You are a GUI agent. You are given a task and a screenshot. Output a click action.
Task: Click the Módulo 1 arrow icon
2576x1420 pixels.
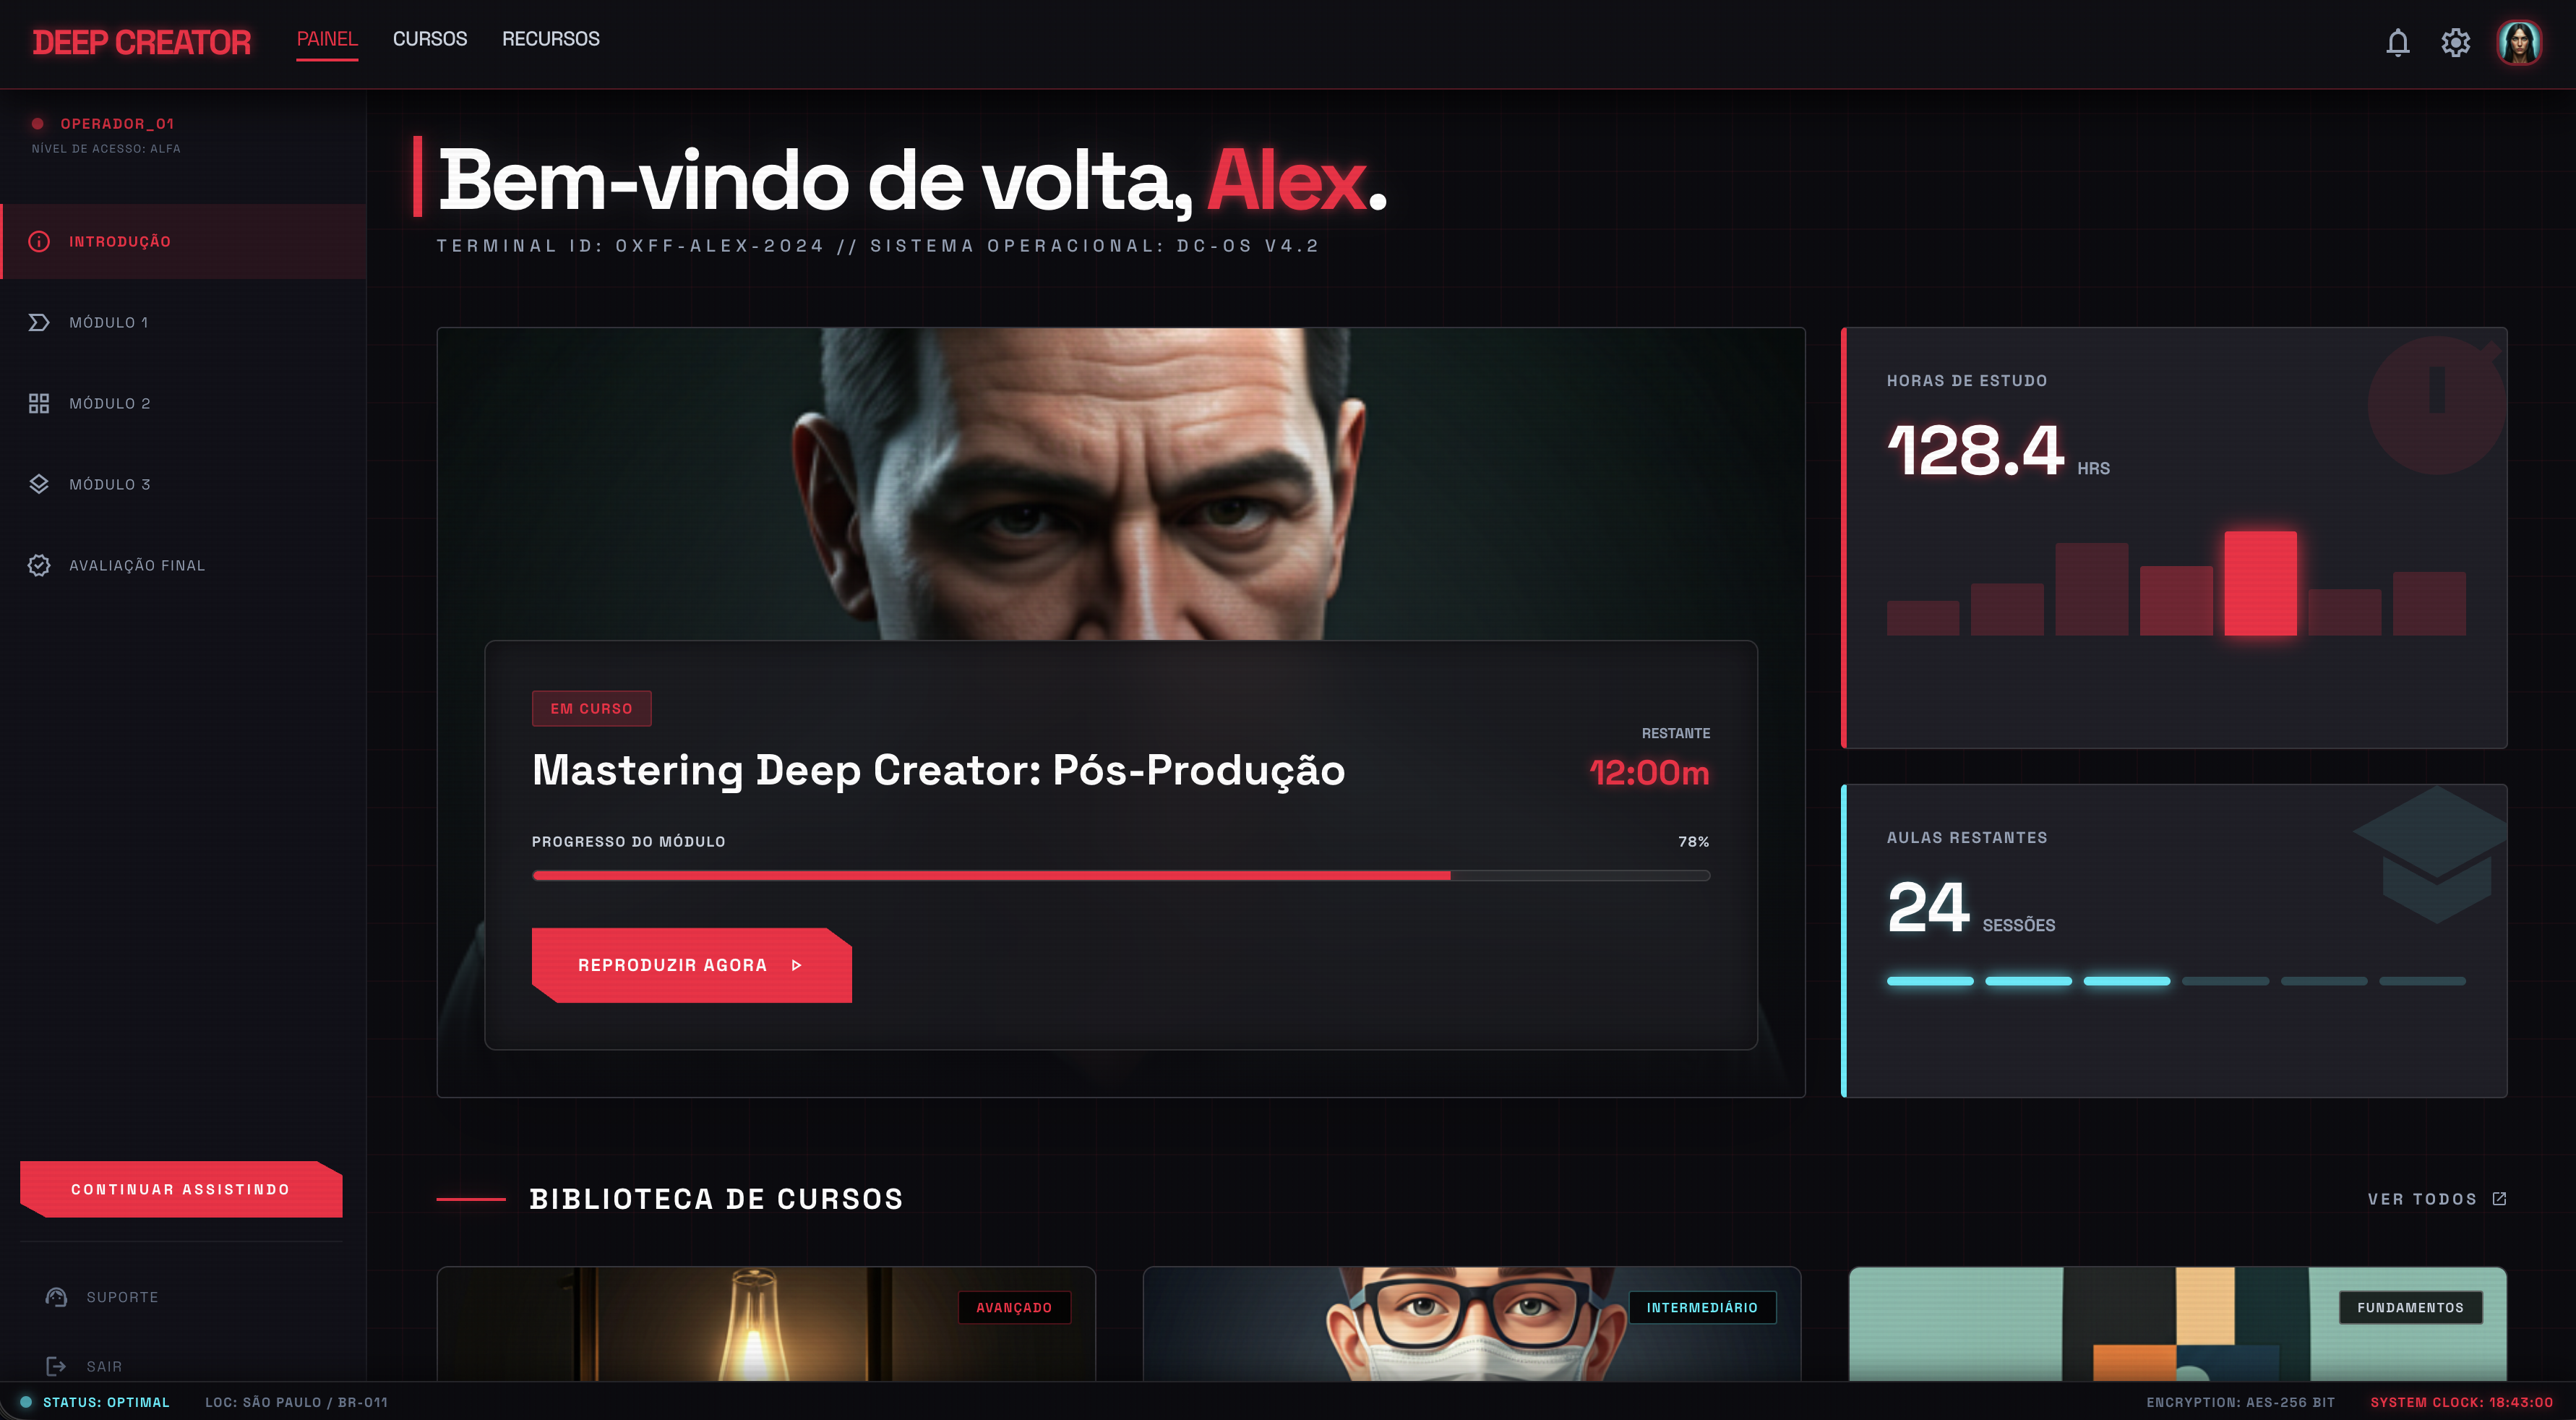tap(39, 322)
